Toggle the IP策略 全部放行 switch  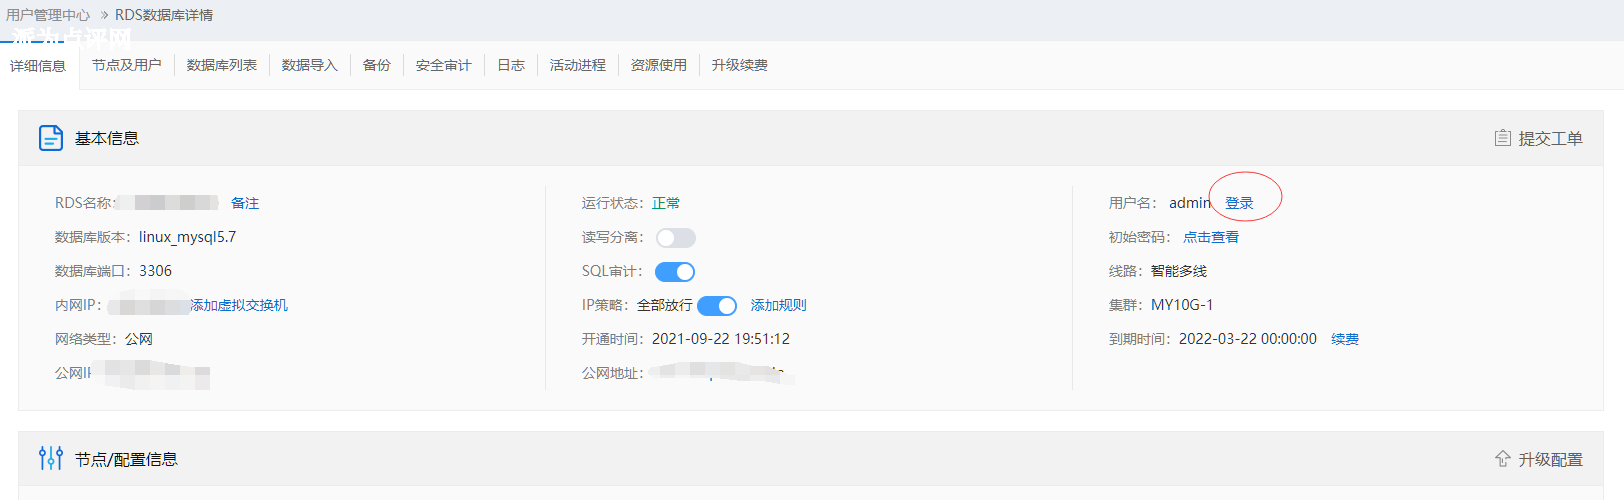pos(717,306)
